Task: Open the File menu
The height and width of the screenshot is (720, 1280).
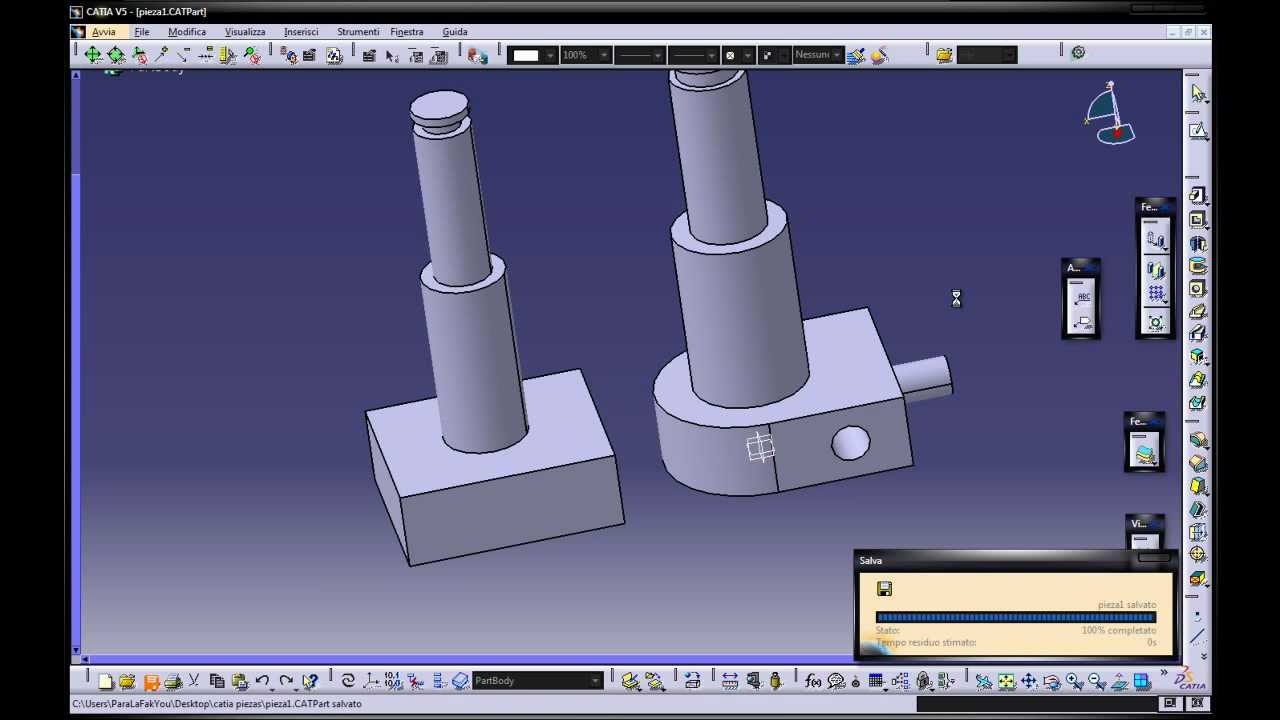Action: click(142, 32)
